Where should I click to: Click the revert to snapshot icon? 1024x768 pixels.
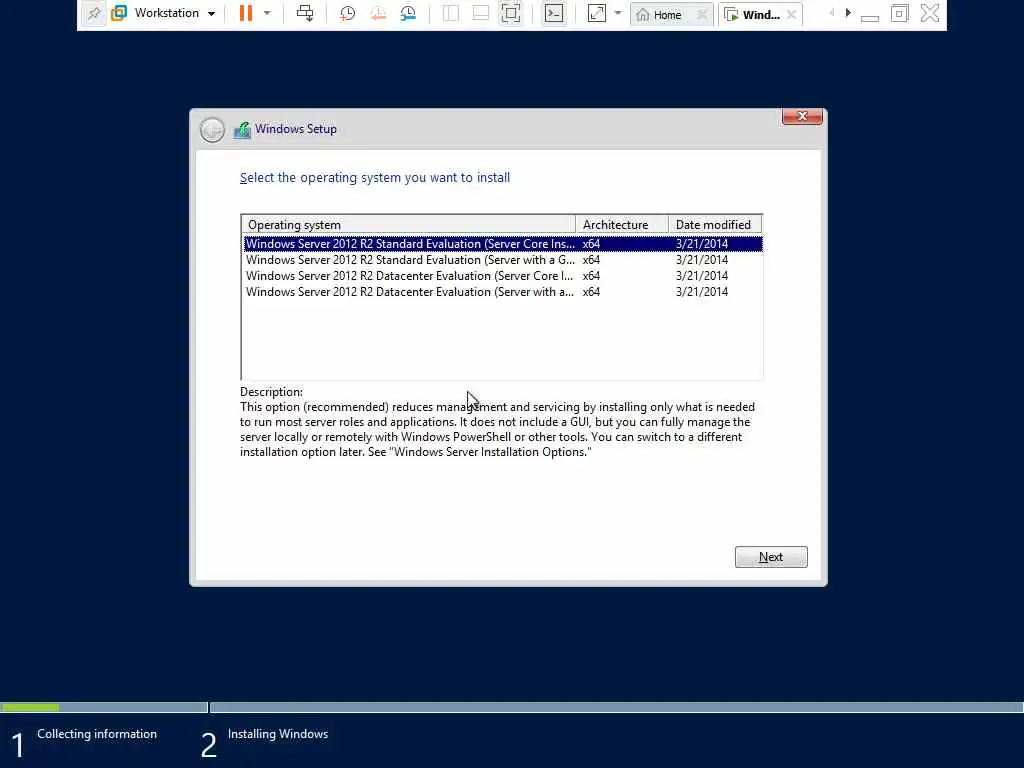pos(378,13)
